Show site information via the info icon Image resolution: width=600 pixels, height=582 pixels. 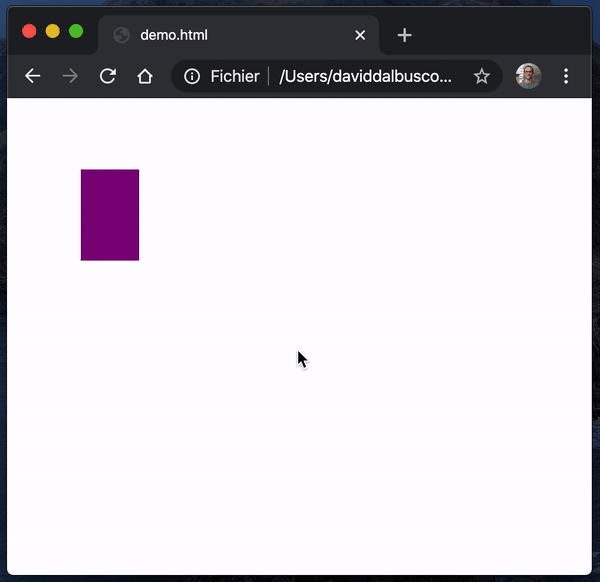point(192,76)
